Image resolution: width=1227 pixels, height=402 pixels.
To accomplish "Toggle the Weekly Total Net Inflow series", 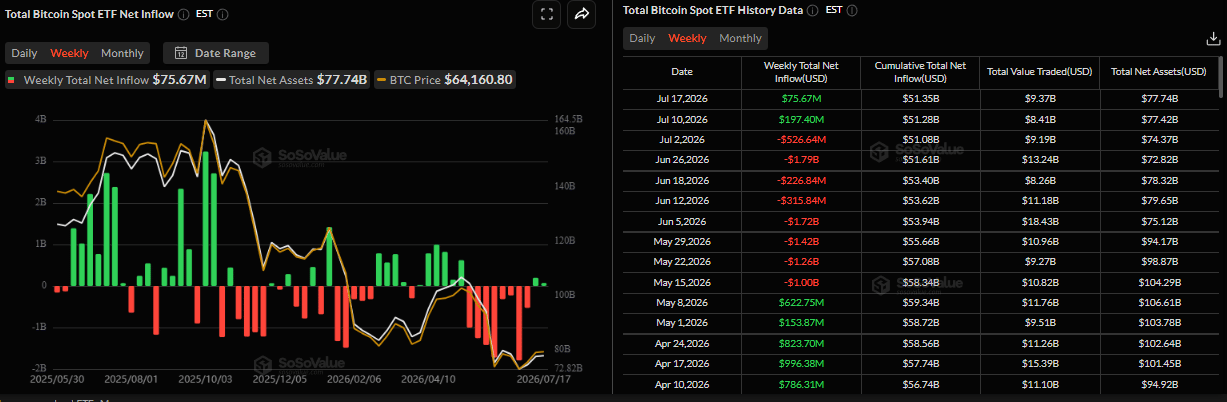I will tap(107, 80).
